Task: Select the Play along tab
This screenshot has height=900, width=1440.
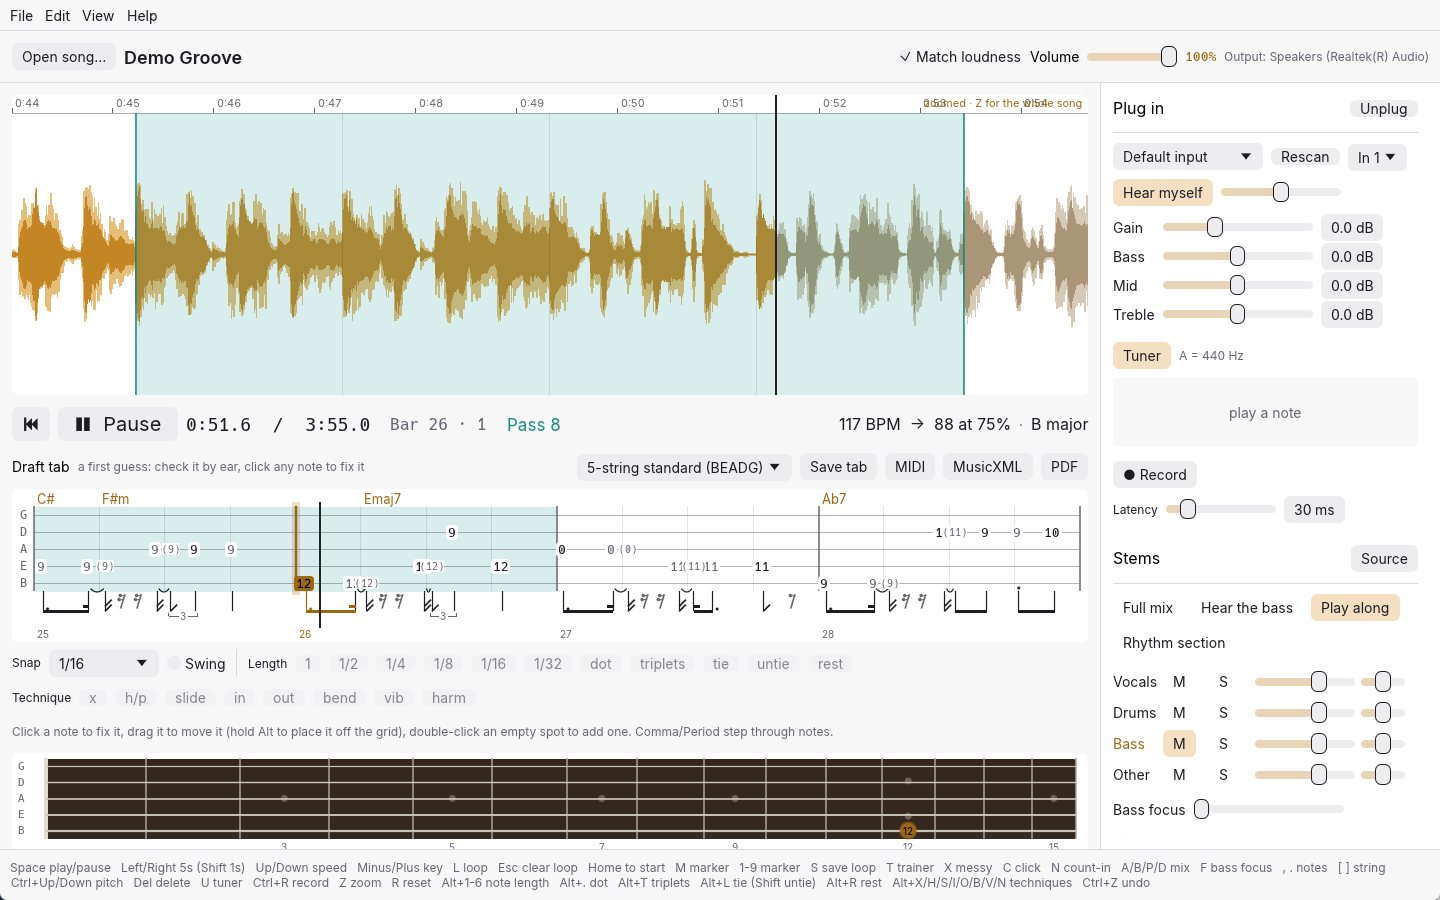Action: [x=1354, y=608]
